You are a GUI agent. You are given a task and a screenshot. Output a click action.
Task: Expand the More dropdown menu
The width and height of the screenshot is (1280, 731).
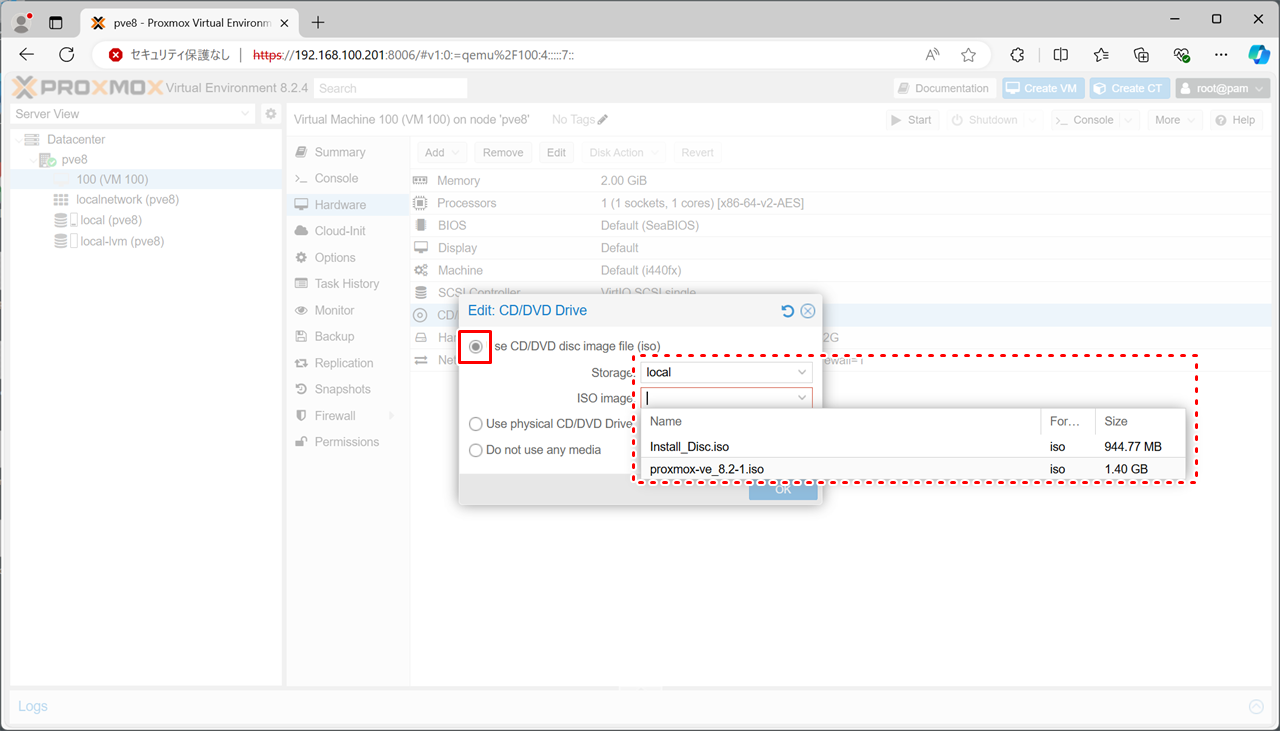pyautogui.click(x=1174, y=120)
